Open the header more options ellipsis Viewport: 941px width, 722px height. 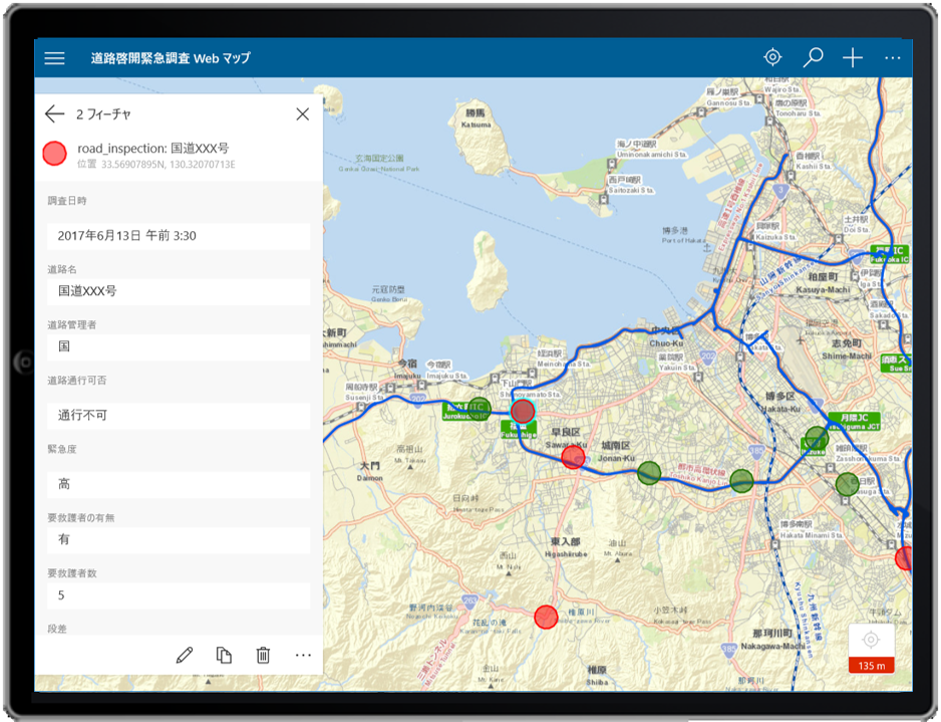click(x=892, y=58)
